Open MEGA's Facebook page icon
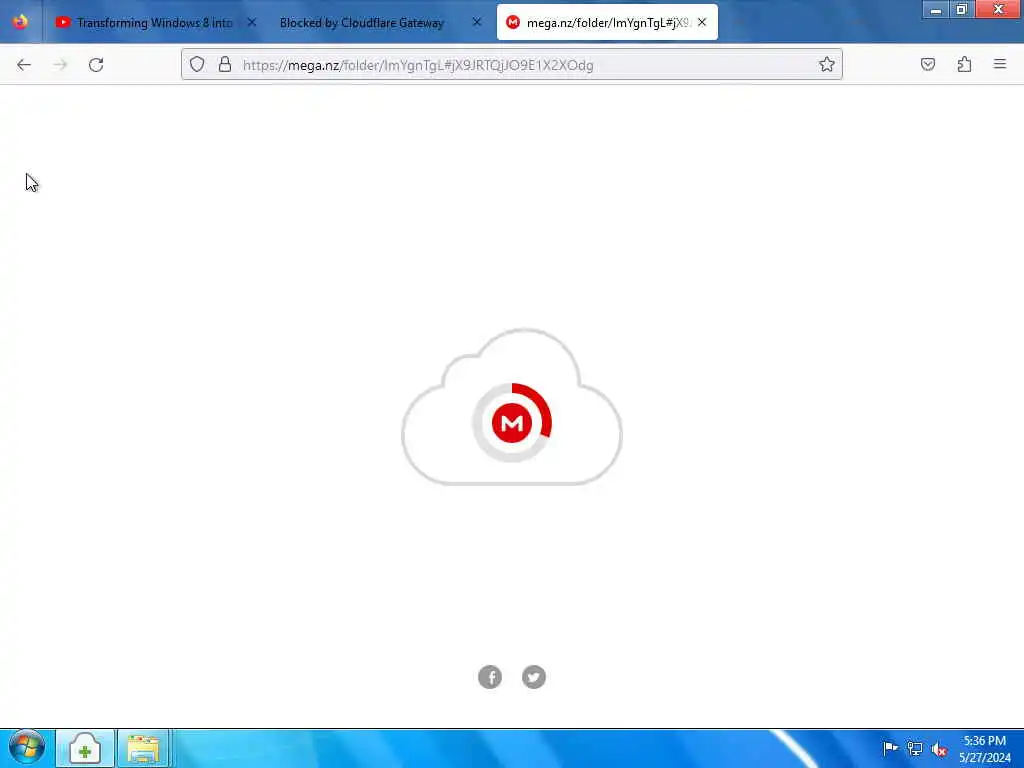 490,677
